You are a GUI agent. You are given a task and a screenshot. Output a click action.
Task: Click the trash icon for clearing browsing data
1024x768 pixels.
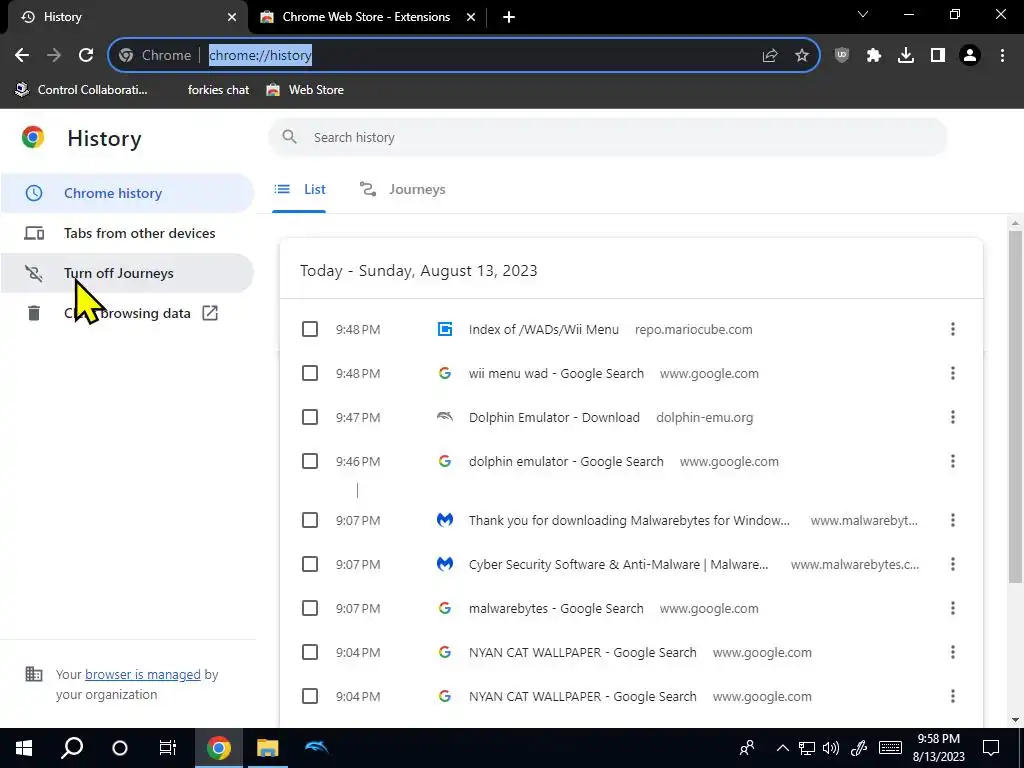tap(34, 313)
